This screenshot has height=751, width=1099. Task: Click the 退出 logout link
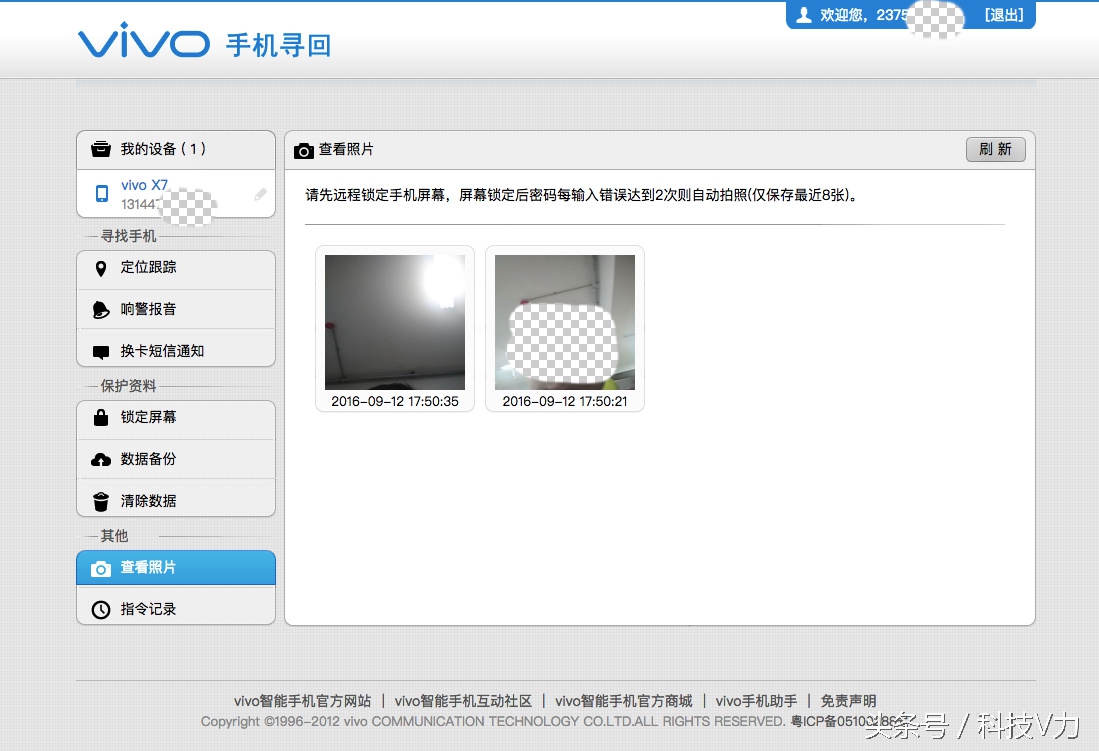[x=1003, y=15]
